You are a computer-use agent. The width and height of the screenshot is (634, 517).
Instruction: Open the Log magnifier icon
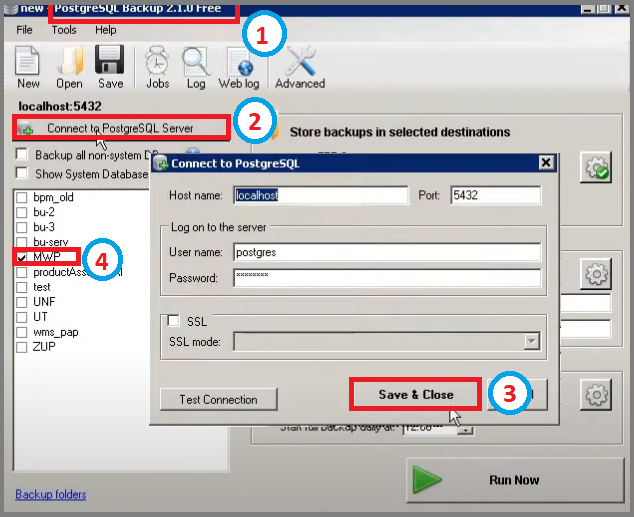click(x=196, y=67)
